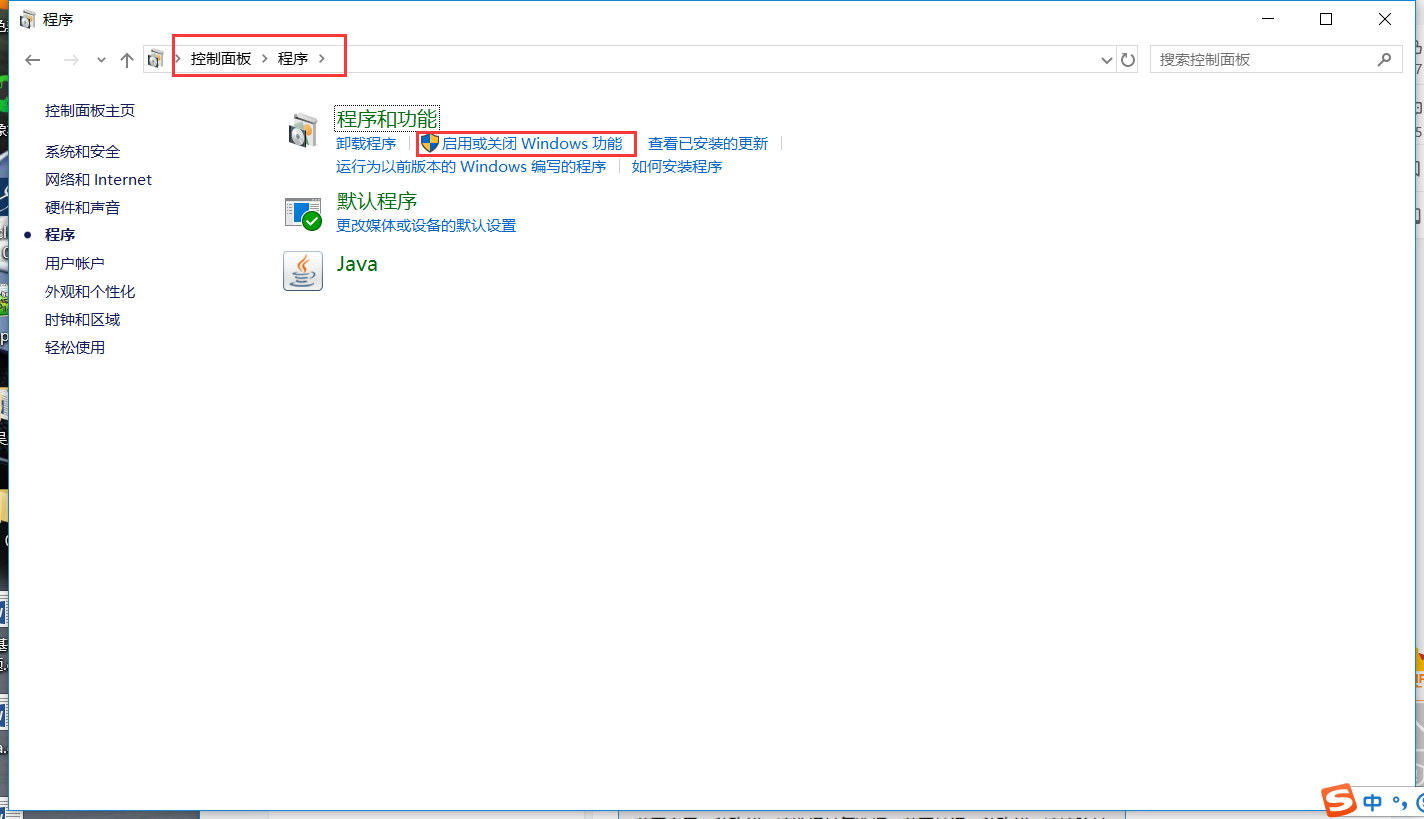Click the 默认程序 icon

[x=303, y=213]
